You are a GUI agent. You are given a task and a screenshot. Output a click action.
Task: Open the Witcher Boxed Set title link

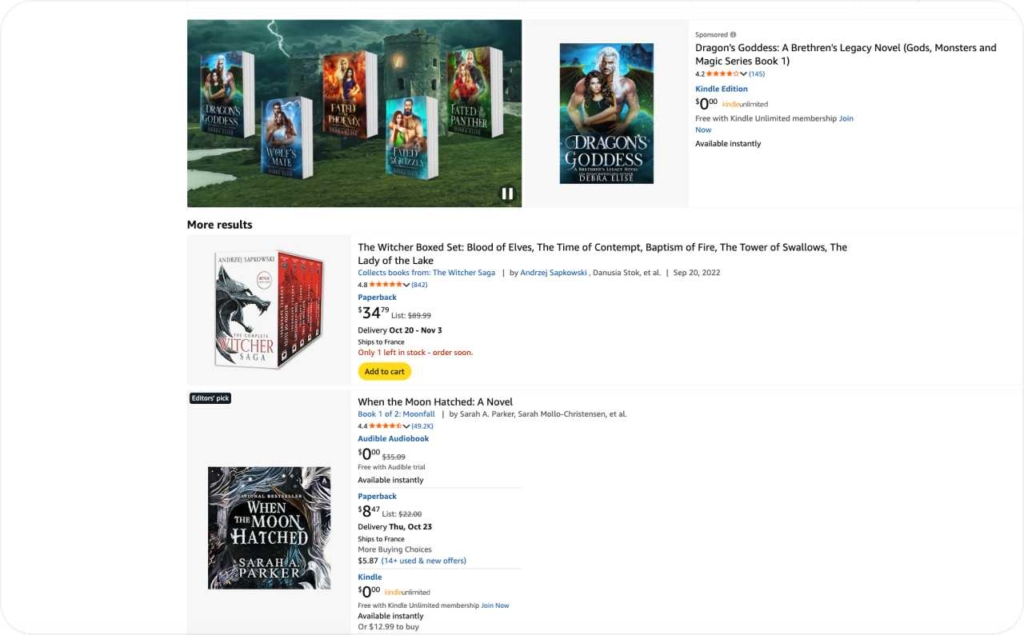(602, 248)
